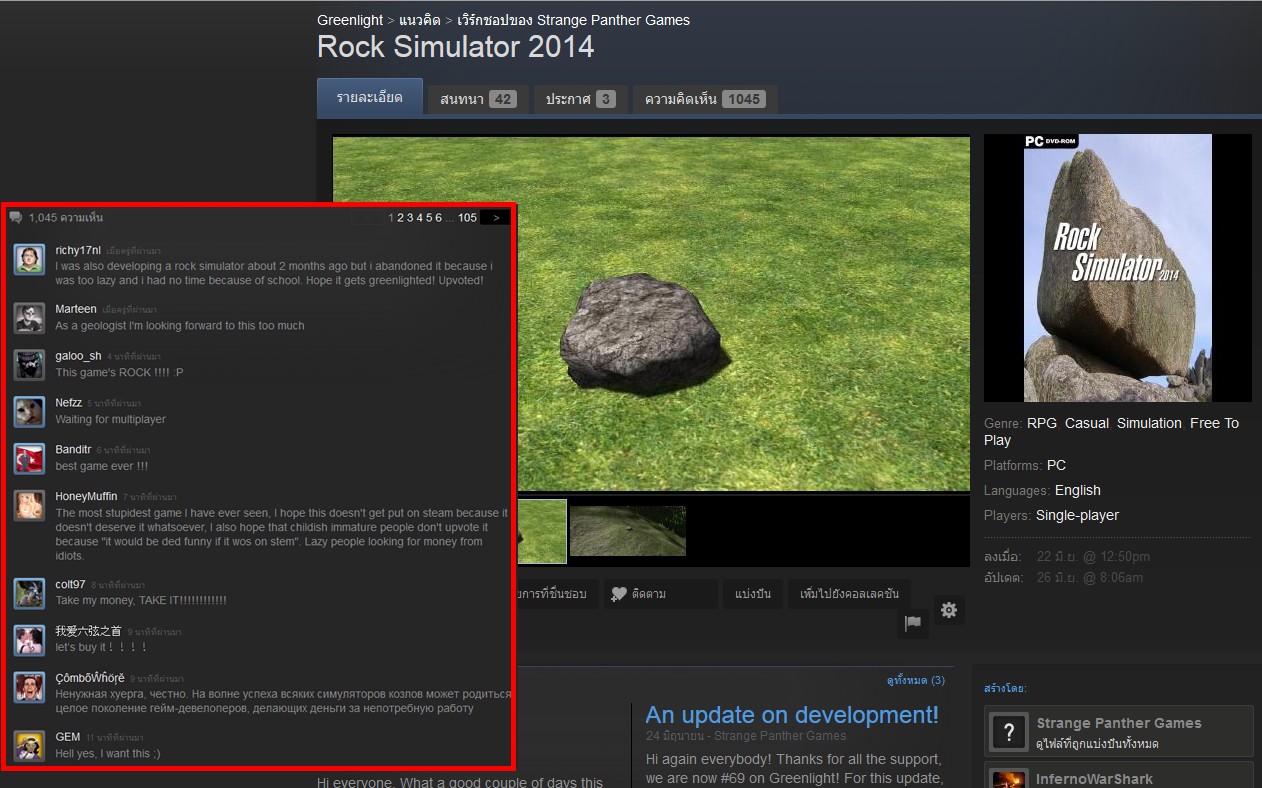
Task: Open comments page 4
Action: point(419,218)
